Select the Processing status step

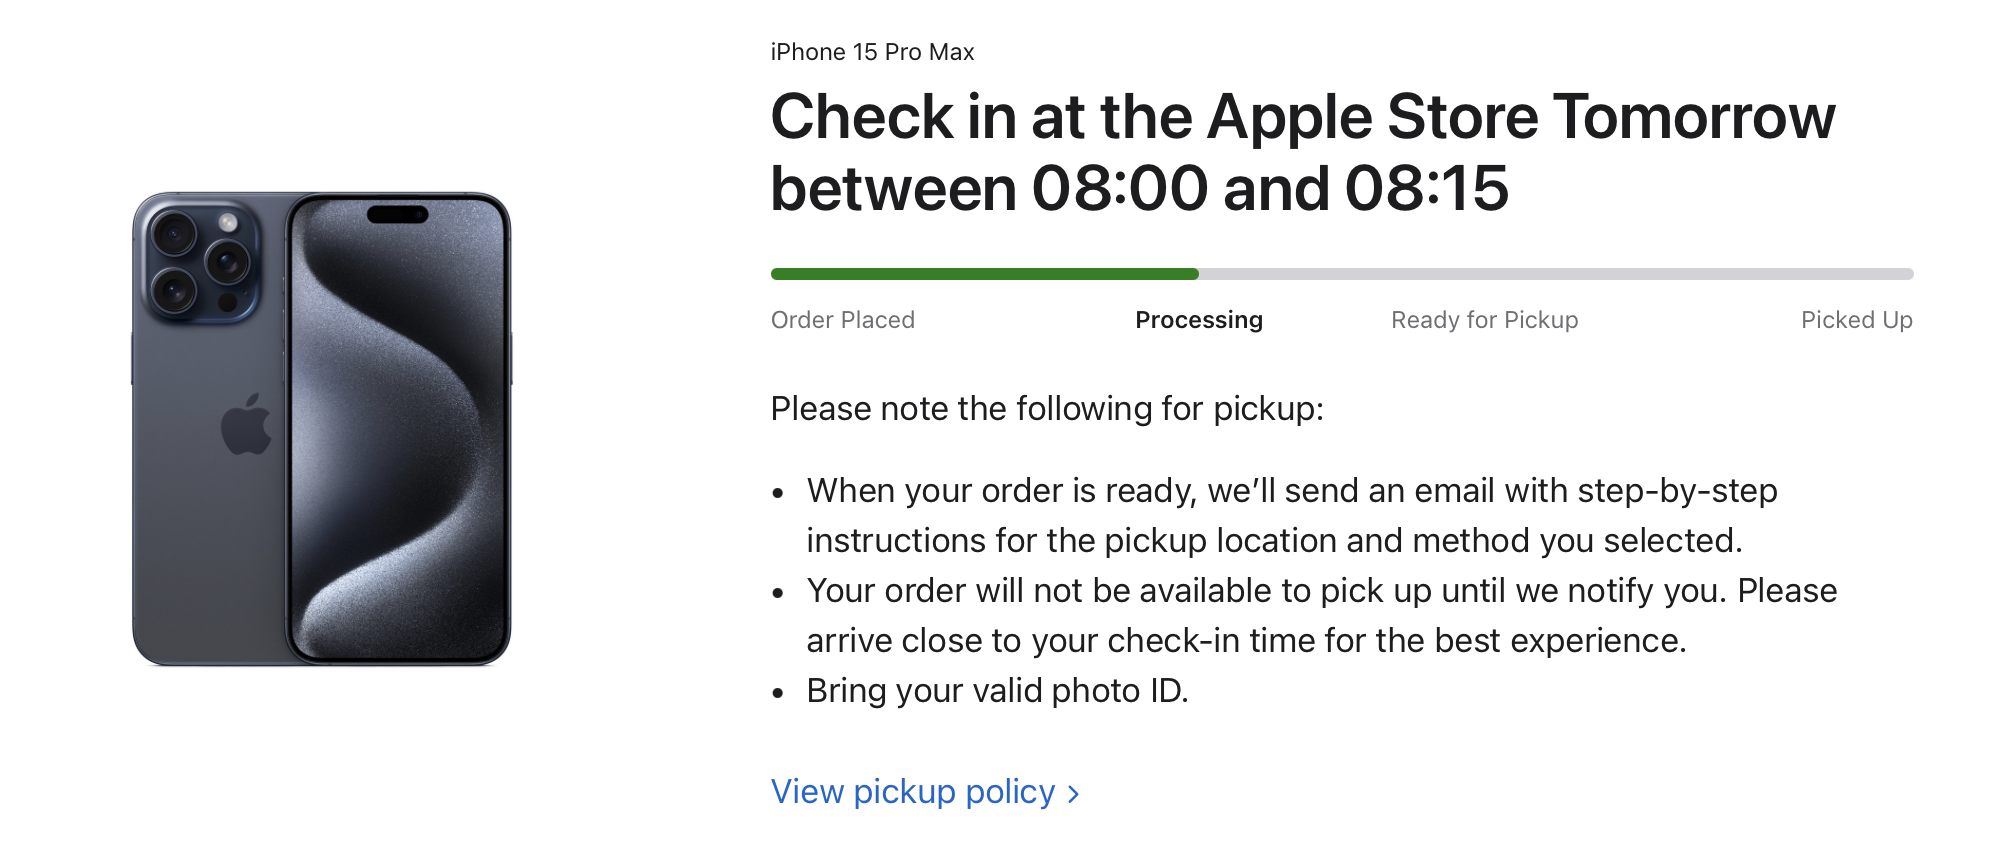1198,320
